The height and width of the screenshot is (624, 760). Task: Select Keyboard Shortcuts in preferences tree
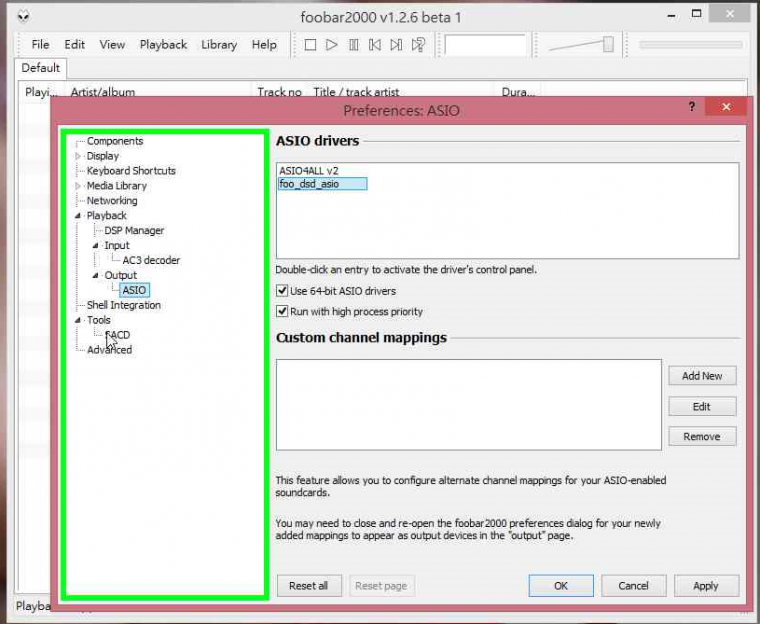tap(131, 171)
